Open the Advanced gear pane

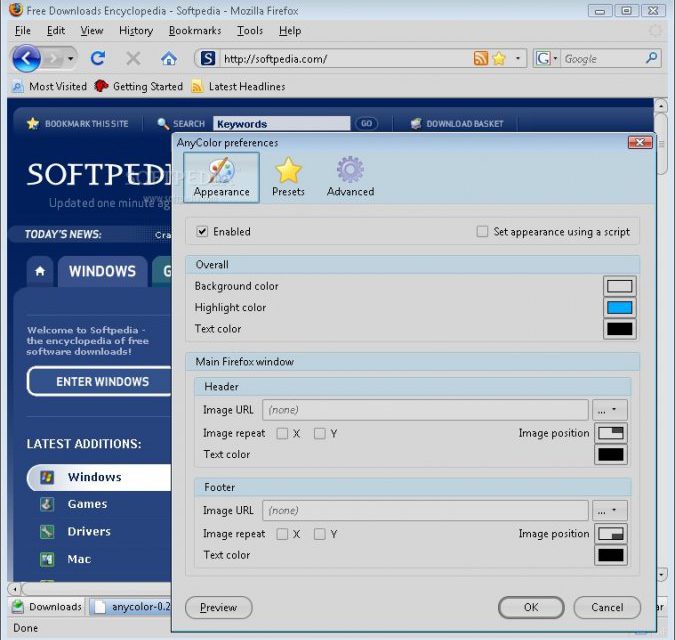pos(350,177)
